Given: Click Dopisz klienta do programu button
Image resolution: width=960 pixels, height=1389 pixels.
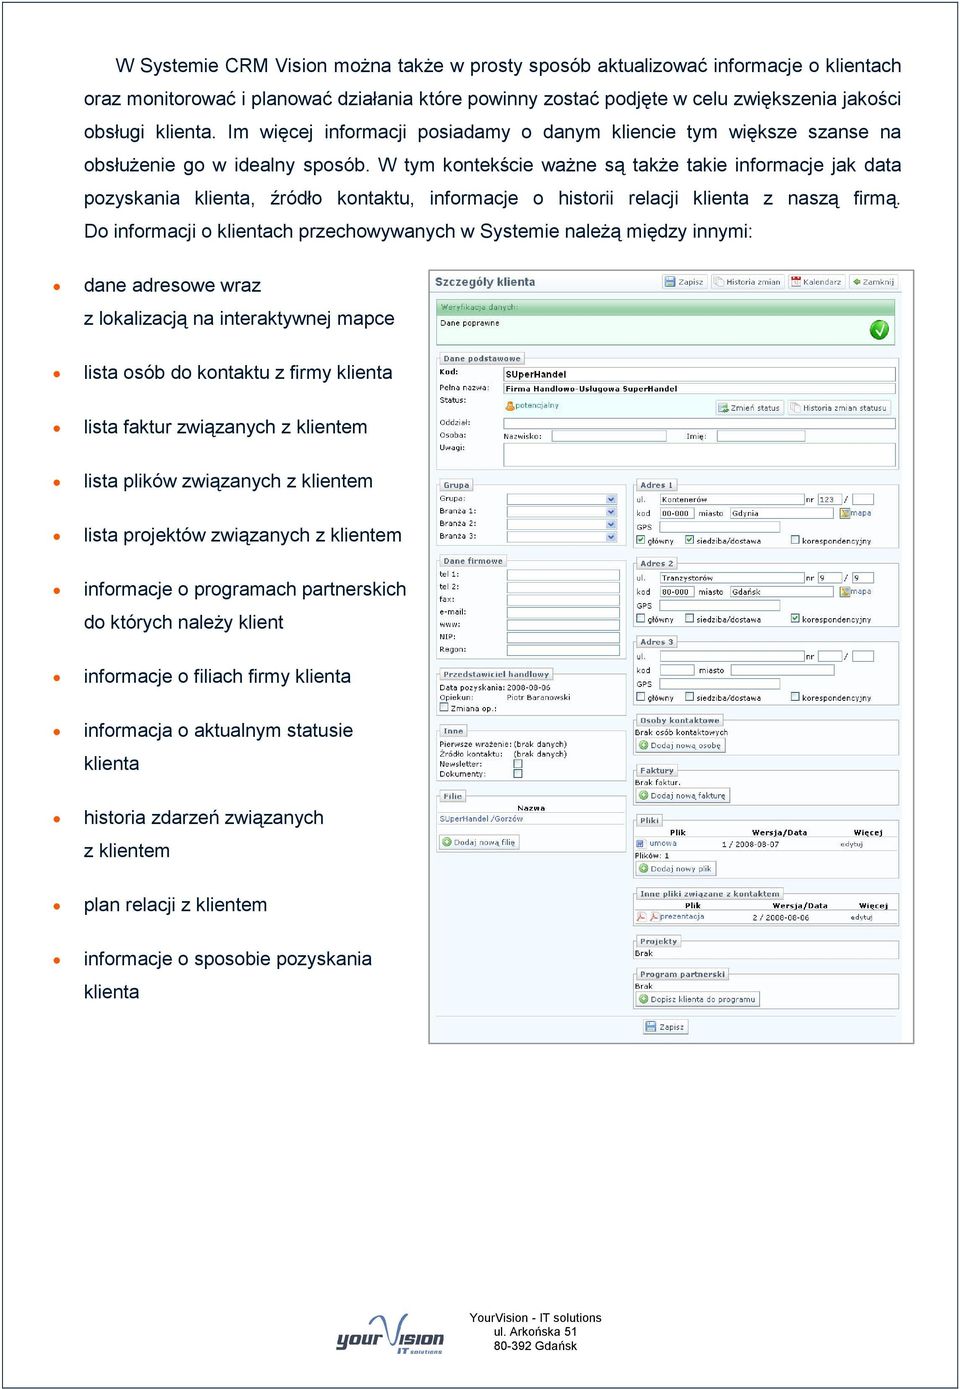Looking at the screenshot, I should pos(697,999).
